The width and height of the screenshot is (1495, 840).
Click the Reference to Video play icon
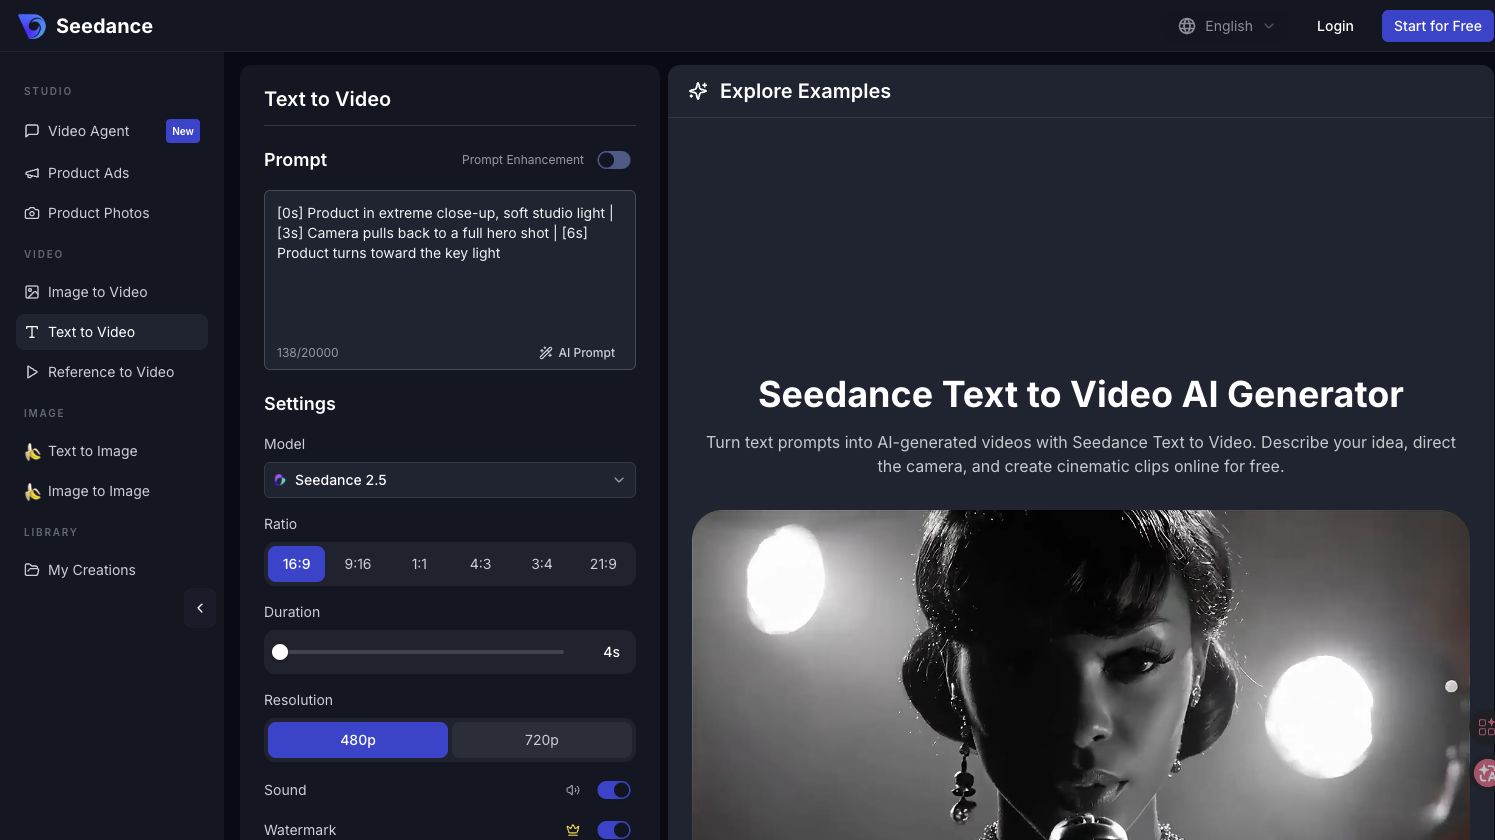click(32, 372)
